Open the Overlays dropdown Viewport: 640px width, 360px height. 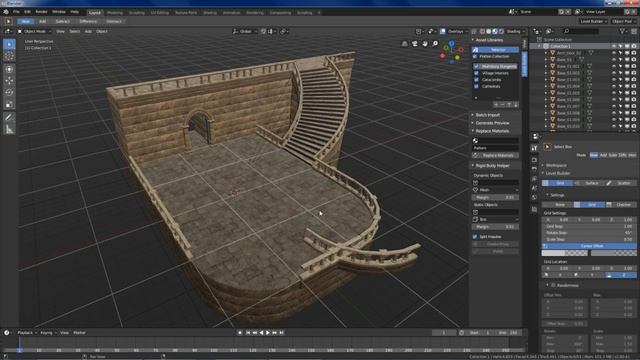point(458,31)
